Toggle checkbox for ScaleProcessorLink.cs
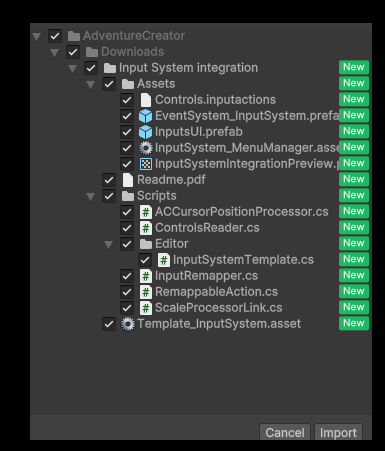The image size is (385, 451). pos(127,308)
